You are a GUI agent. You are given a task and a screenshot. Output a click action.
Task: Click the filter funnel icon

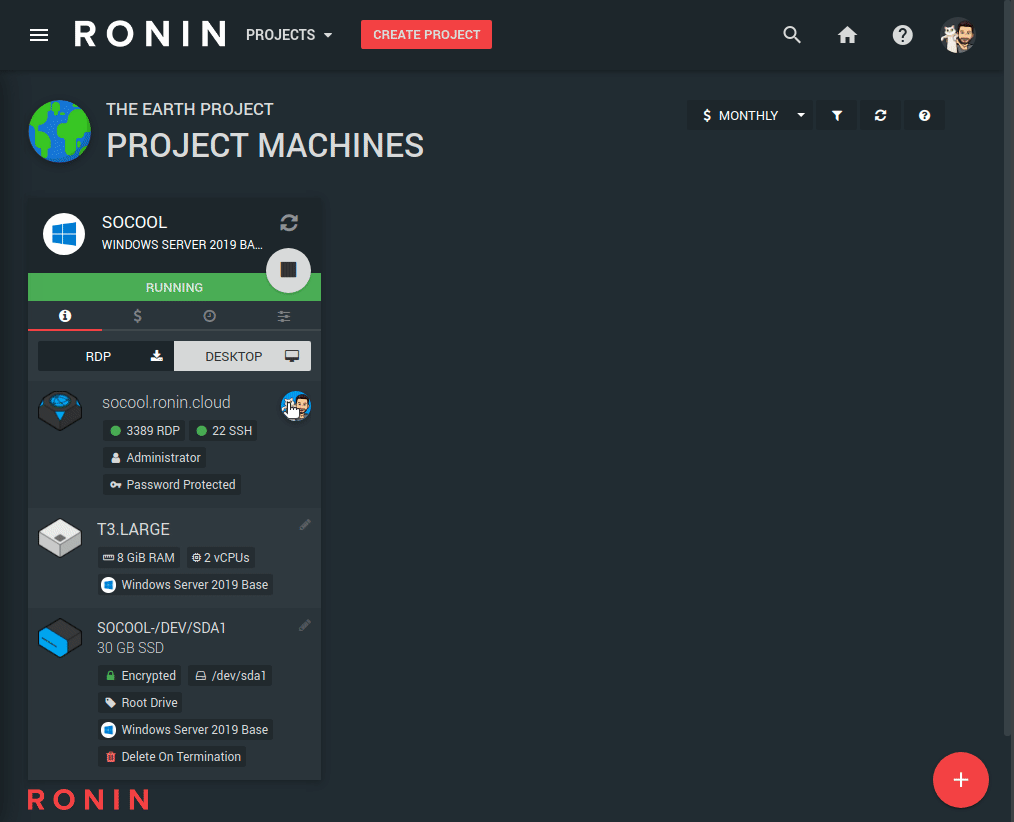(837, 116)
